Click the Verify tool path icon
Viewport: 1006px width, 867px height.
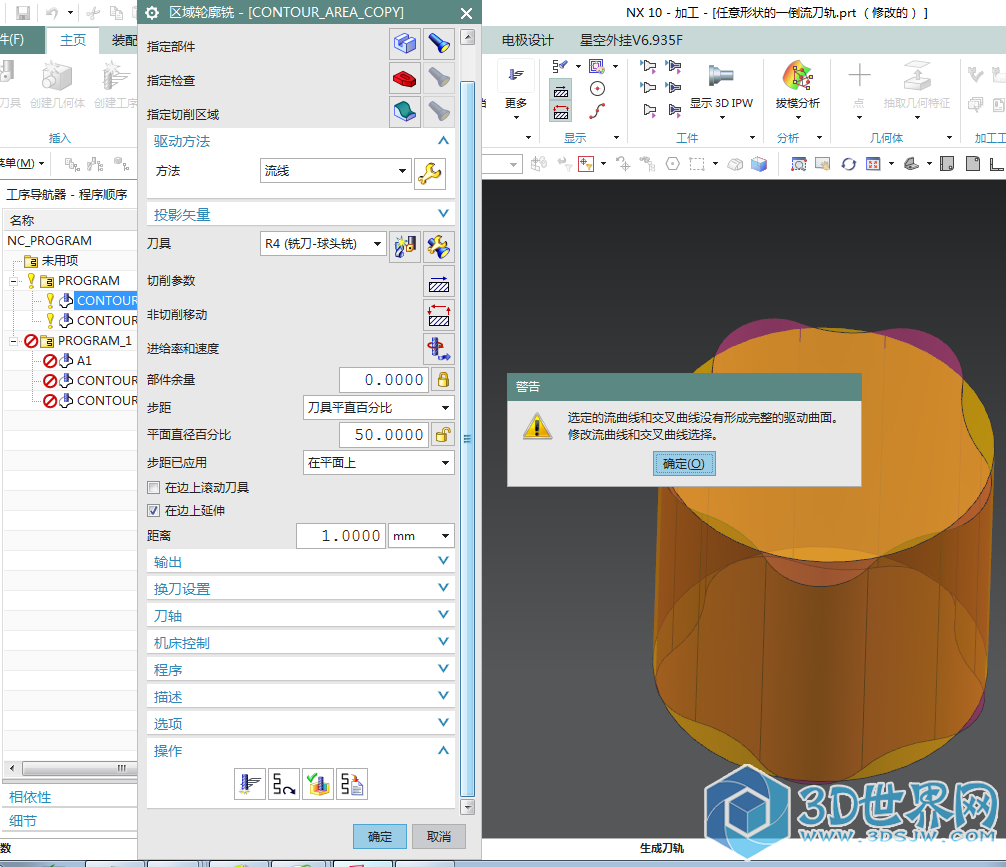pos(318,784)
